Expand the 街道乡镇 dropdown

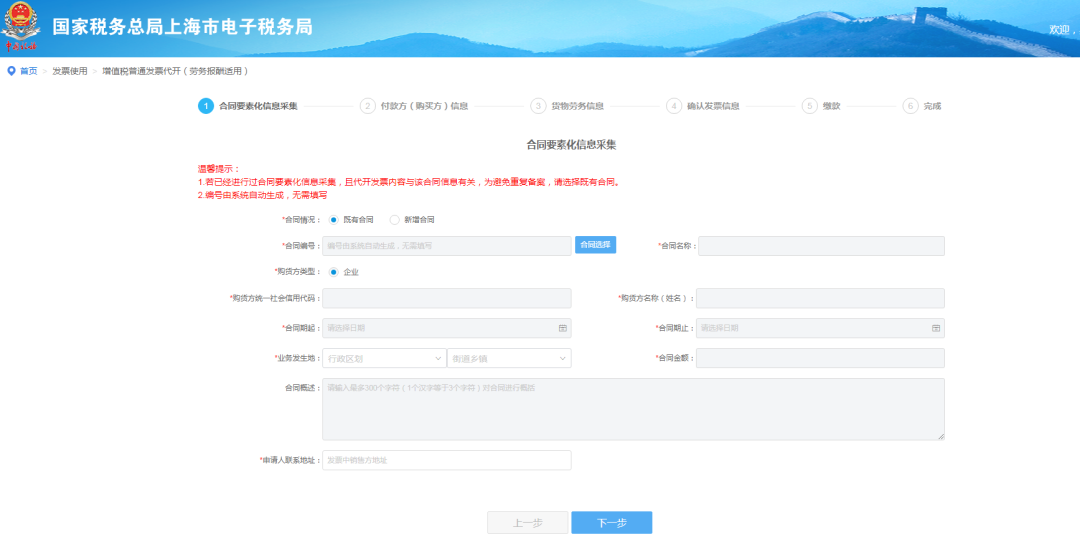508,358
